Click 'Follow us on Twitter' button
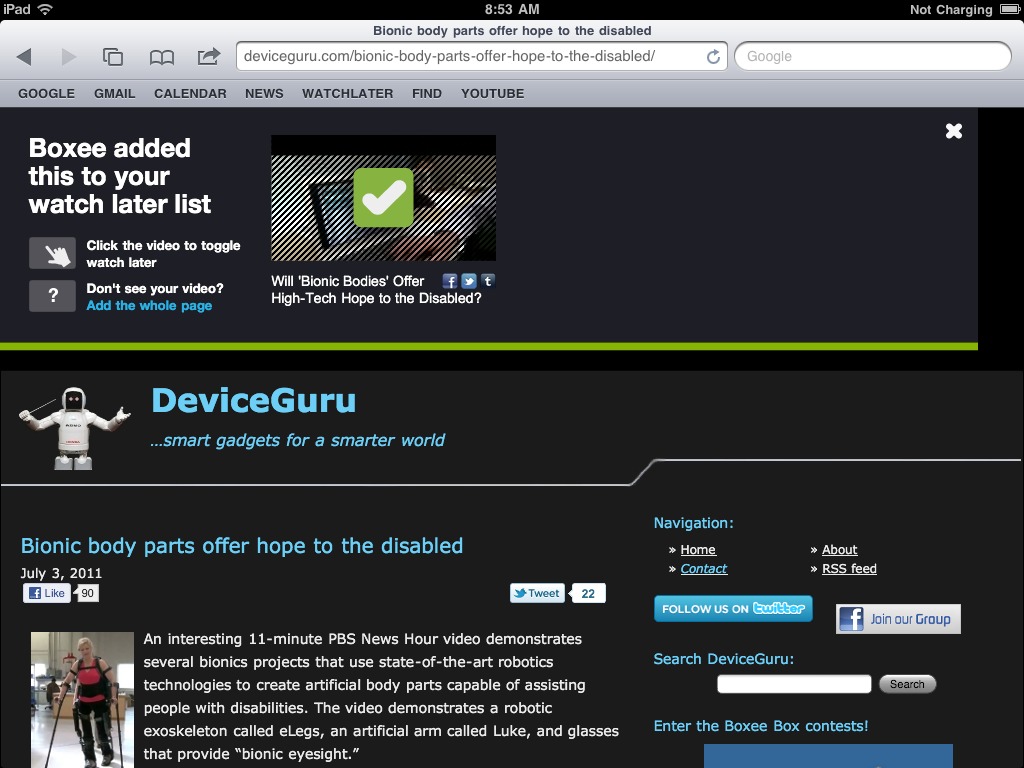1024x768 pixels. click(733, 609)
